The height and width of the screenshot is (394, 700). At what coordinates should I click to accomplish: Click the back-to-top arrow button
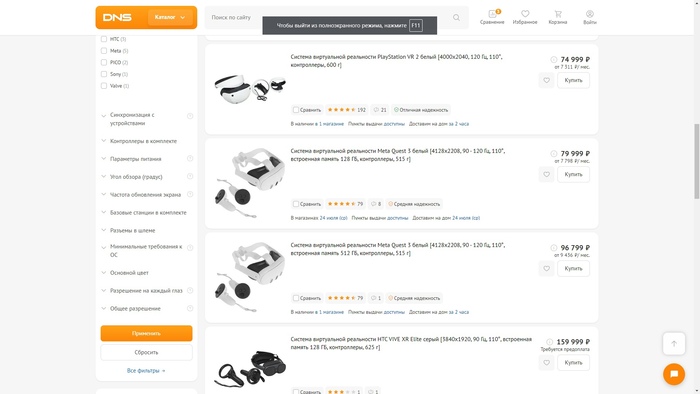tap(674, 344)
